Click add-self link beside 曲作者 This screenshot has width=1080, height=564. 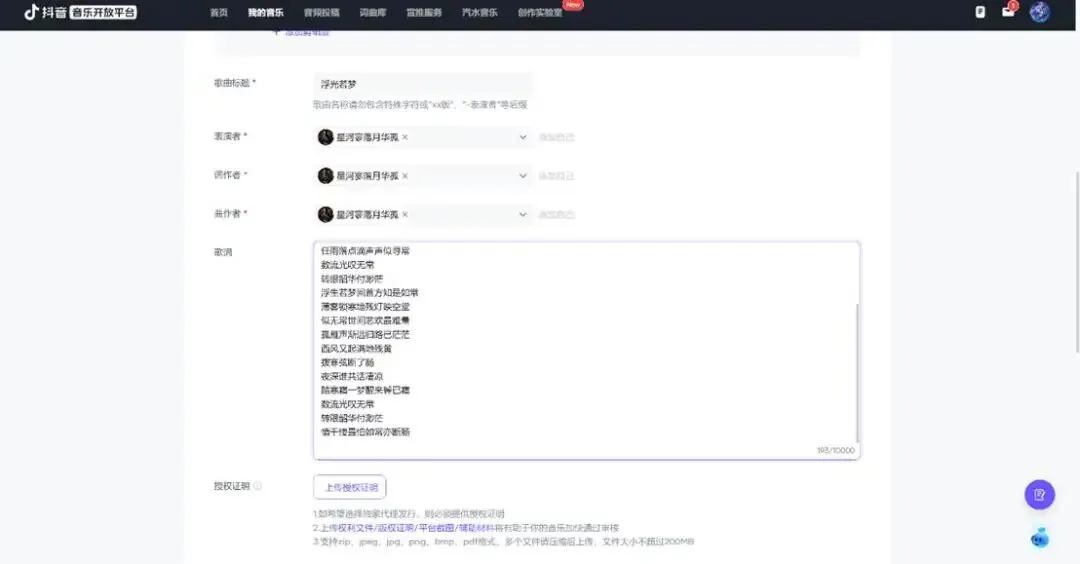(557, 214)
